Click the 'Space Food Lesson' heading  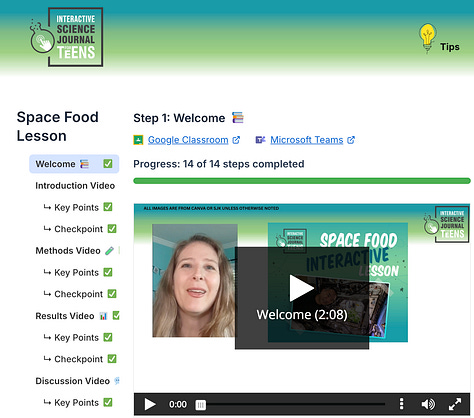click(x=58, y=126)
